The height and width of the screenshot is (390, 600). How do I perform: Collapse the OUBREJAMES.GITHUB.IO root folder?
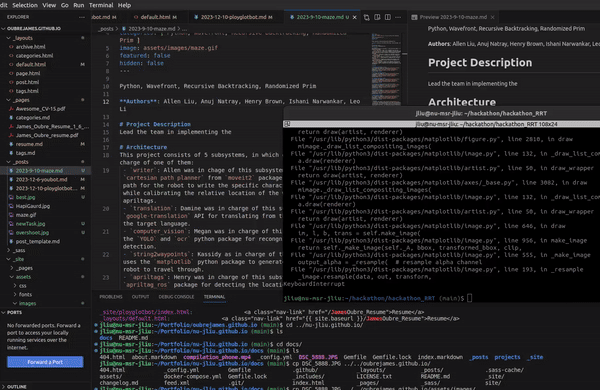tap(3, 29)
